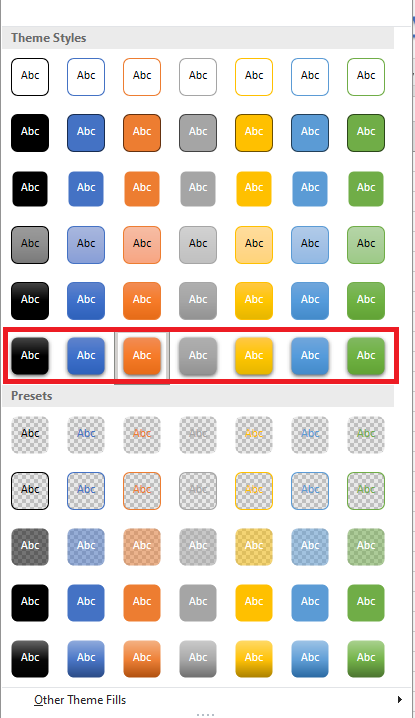The height and width of the screenshot is (718, 415).
Task: Choose the orange solid fill with dark border style
Action: pyautogui.click(x=142, y=133)
